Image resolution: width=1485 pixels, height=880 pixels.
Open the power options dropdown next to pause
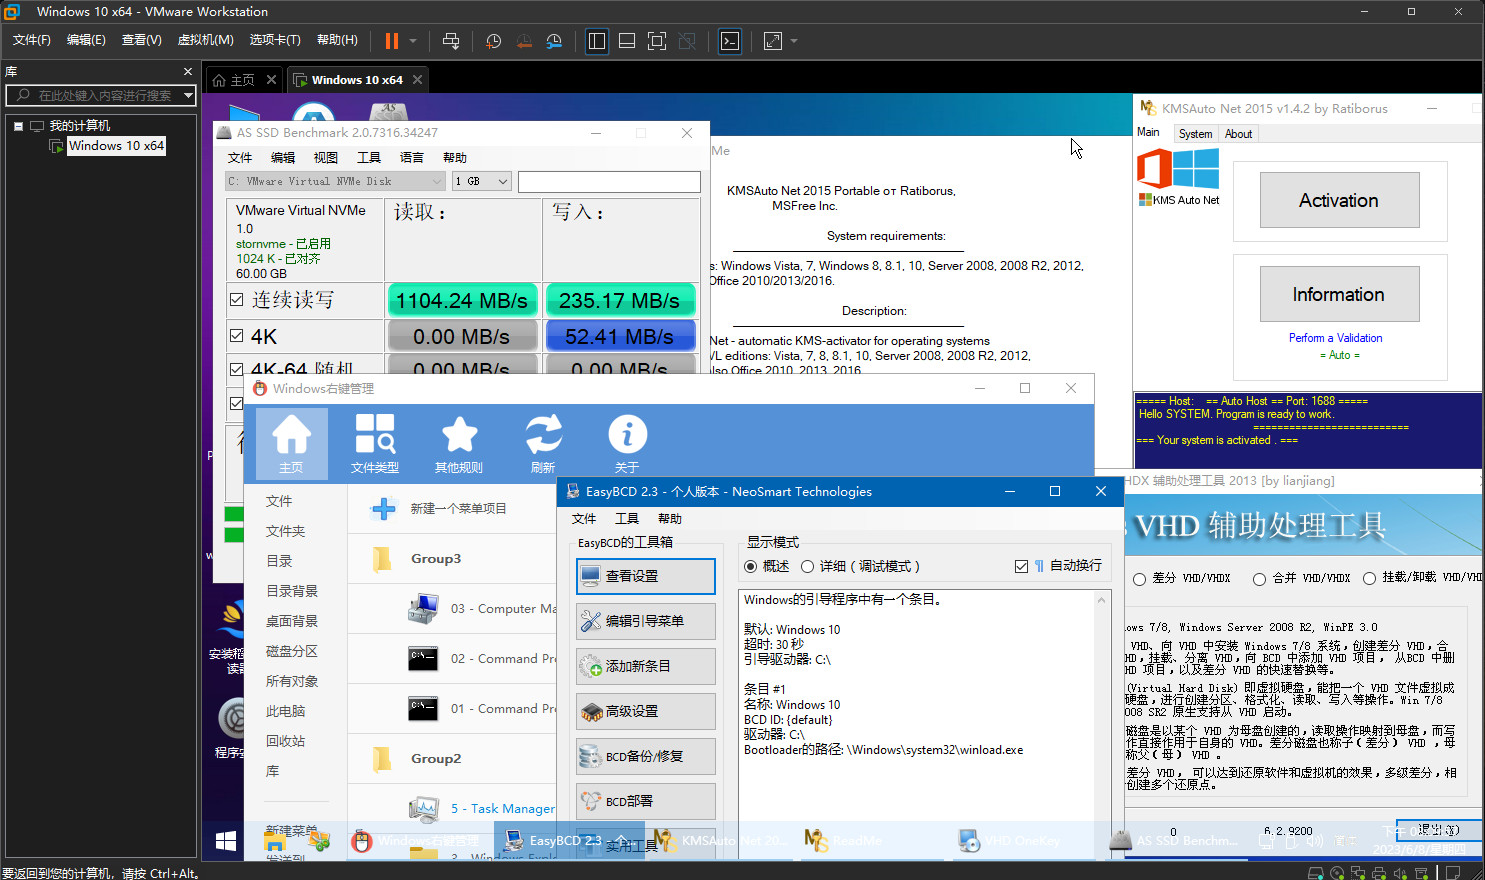pyautogui.click(x=413, y=41)
